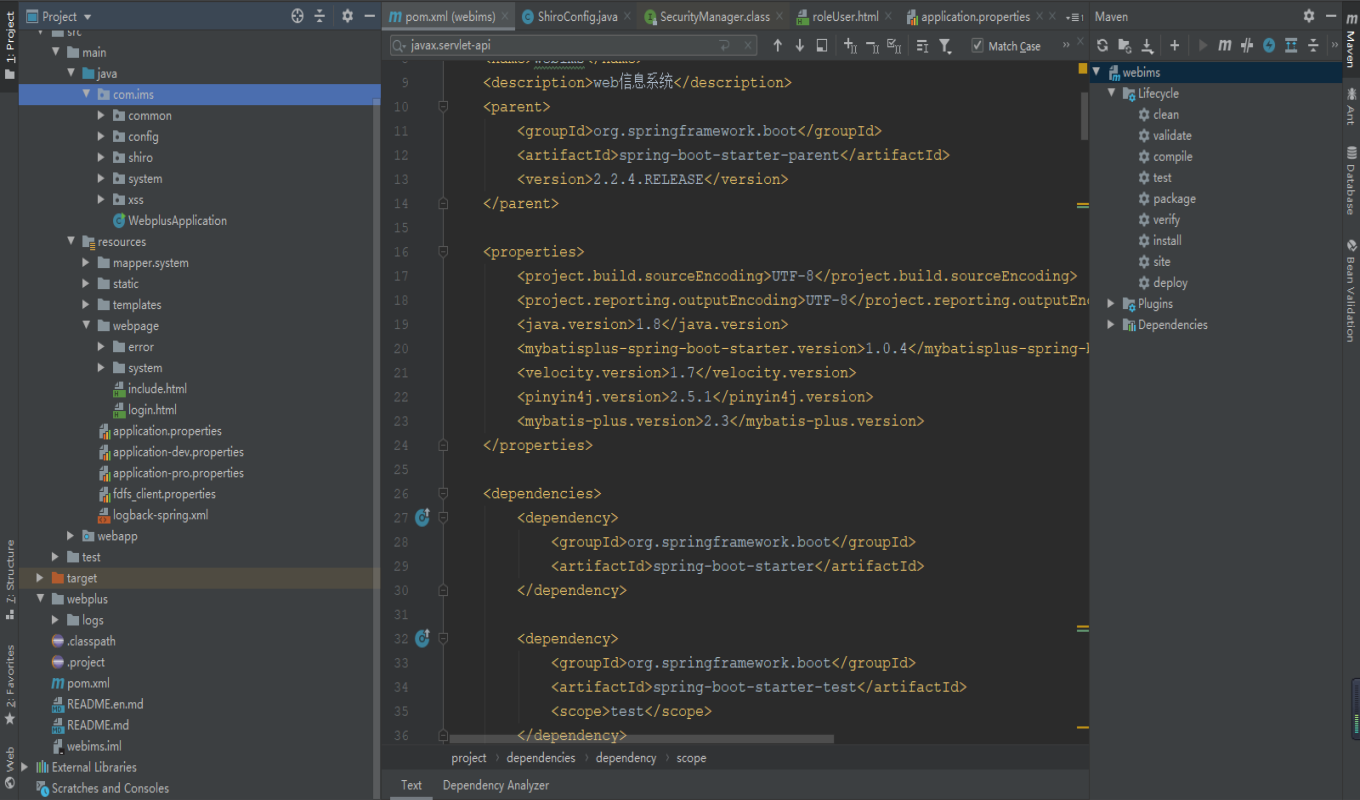Open Project panel settings gear
The image size is (1360, 800).
click(x=347, y=16)
